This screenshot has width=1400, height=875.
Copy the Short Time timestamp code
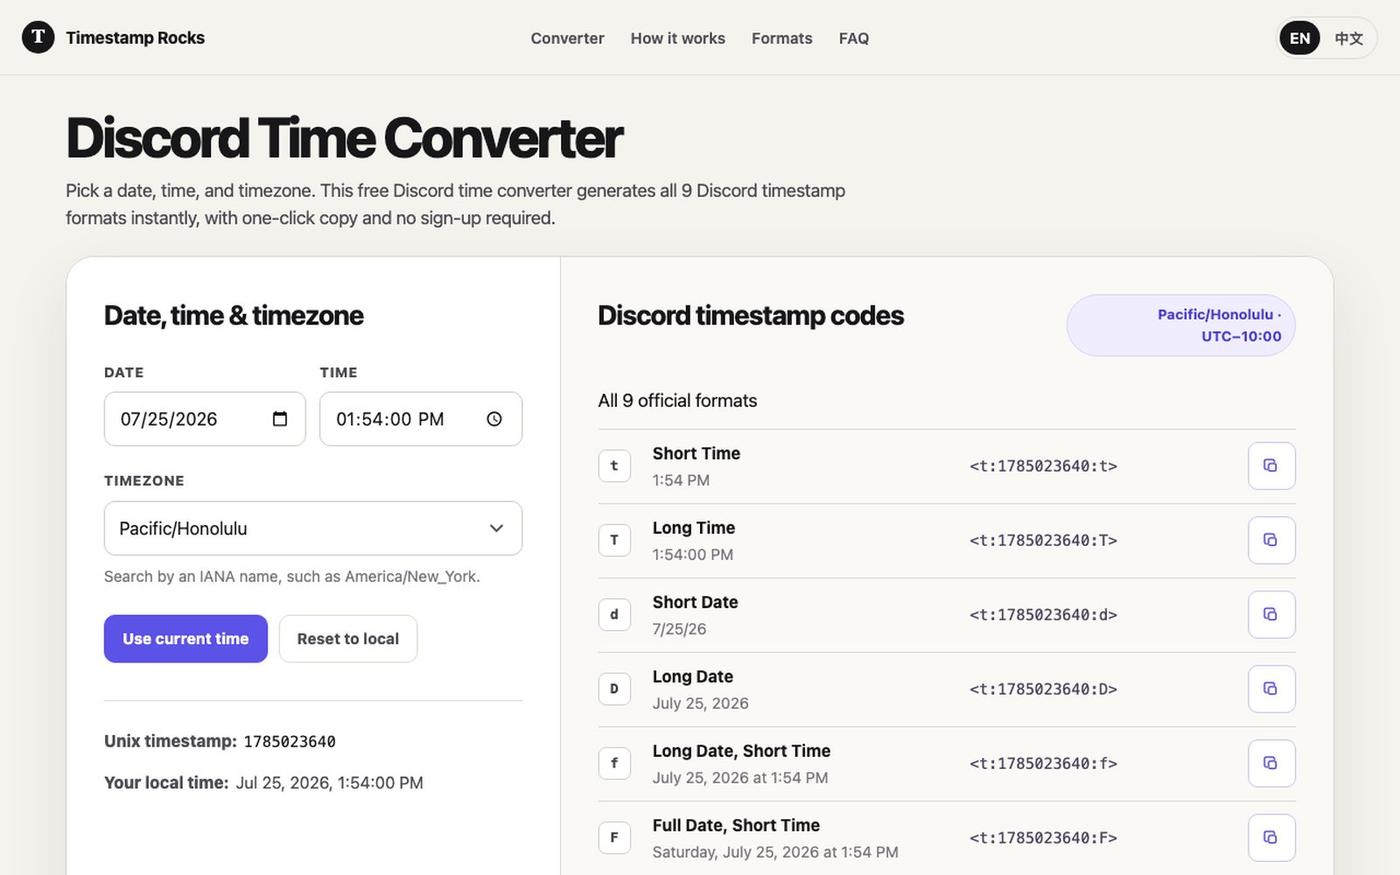[x=1271, y=466]
